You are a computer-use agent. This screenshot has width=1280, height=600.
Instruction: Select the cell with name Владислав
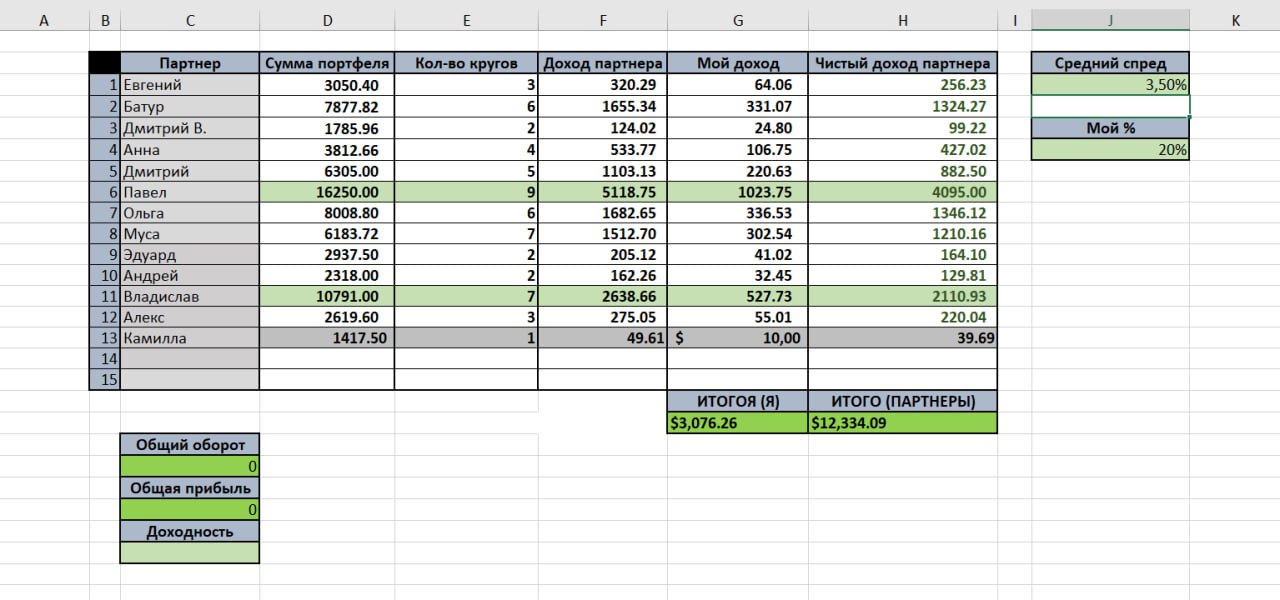click(190, 296)
